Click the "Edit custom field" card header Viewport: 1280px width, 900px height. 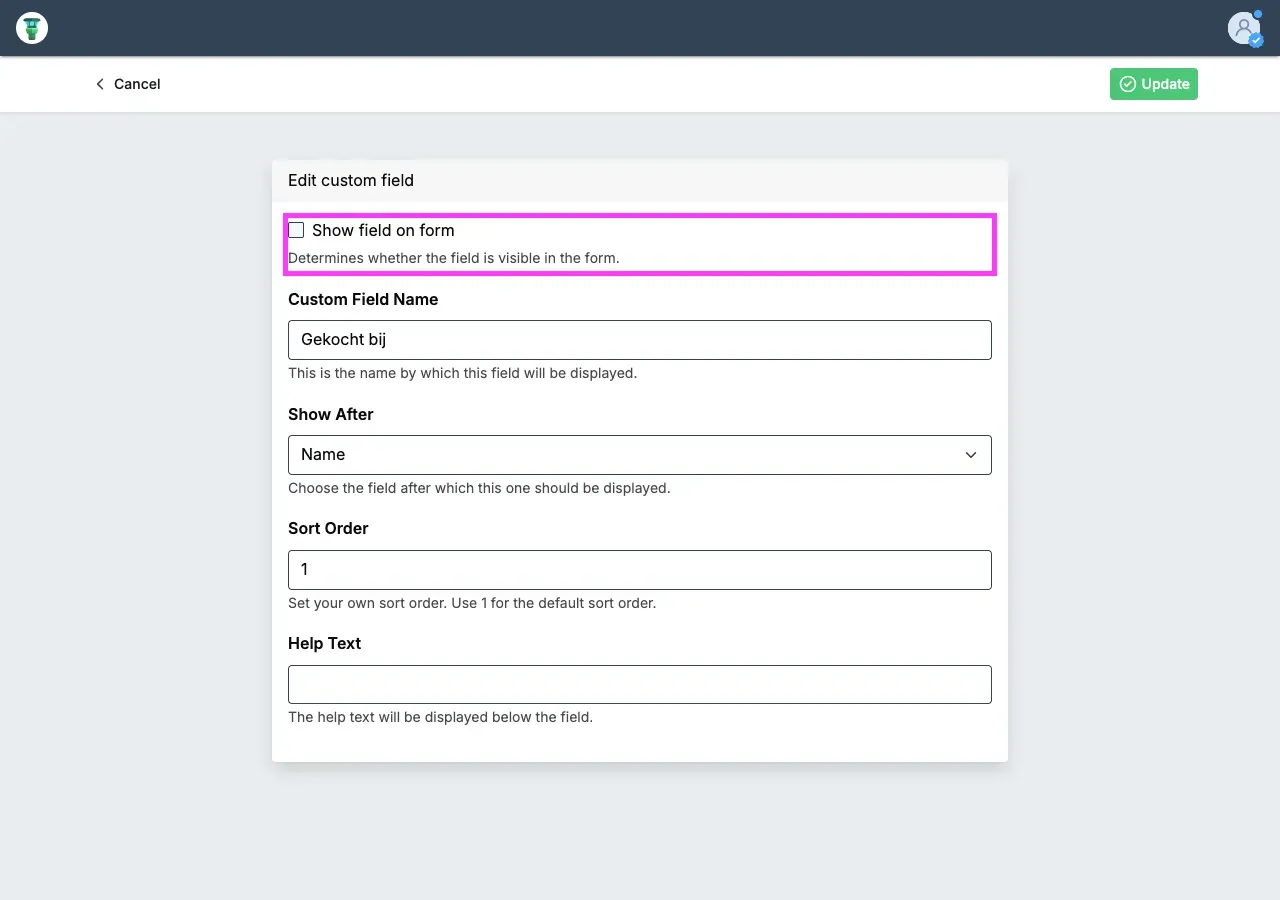tap(351, 181)
